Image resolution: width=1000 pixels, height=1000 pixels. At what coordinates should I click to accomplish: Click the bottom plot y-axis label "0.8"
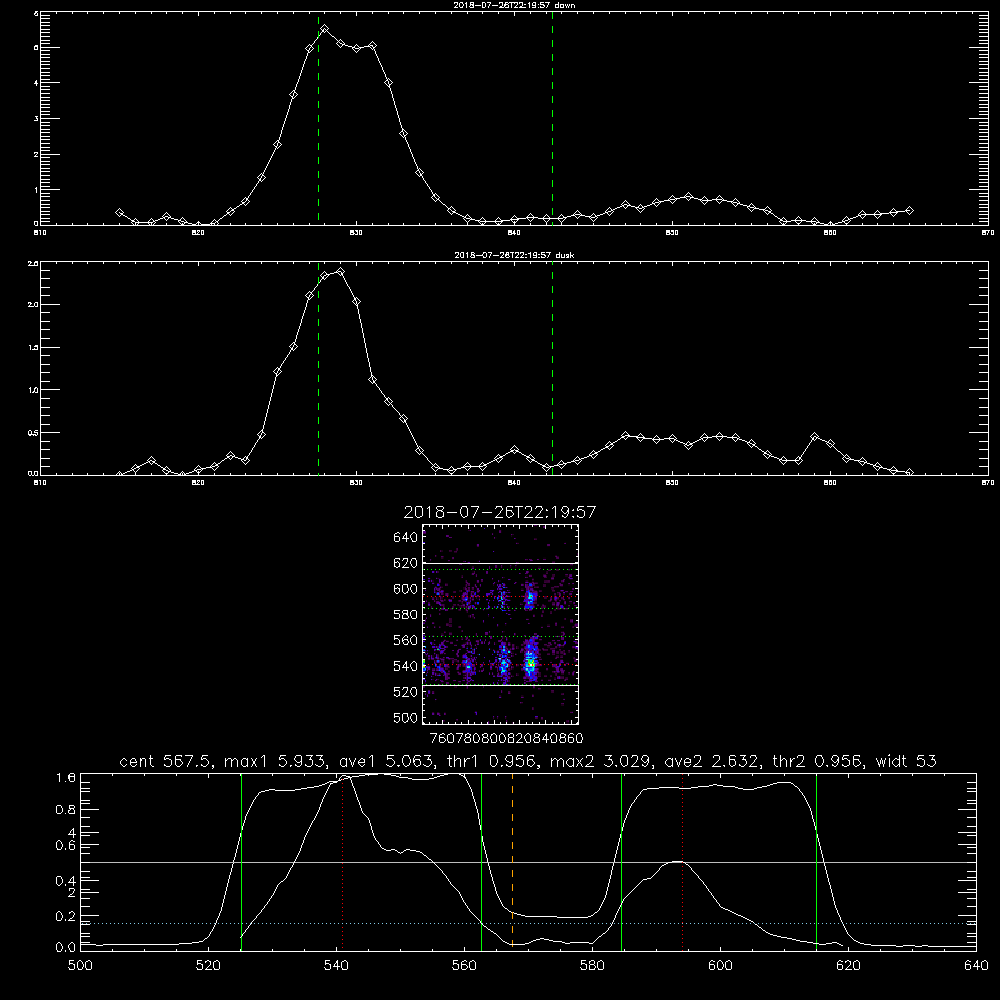coord(66,810)
